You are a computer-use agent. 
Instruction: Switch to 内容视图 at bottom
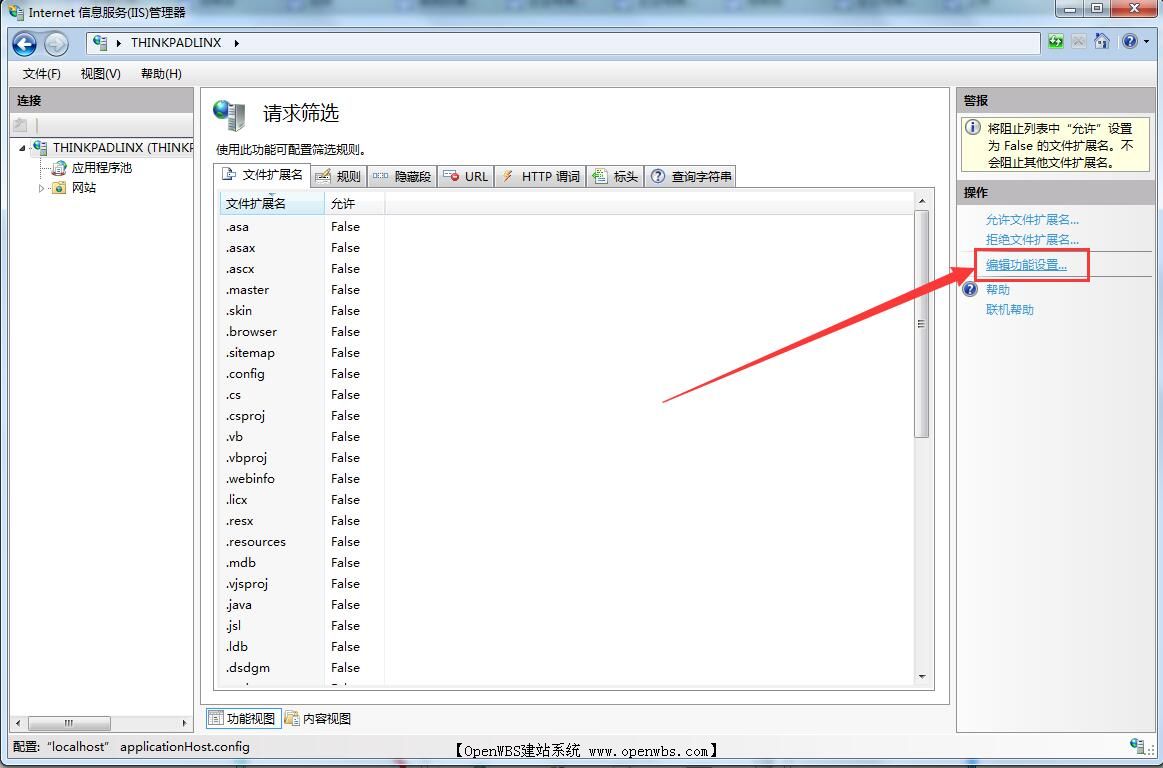pos(318,718)
